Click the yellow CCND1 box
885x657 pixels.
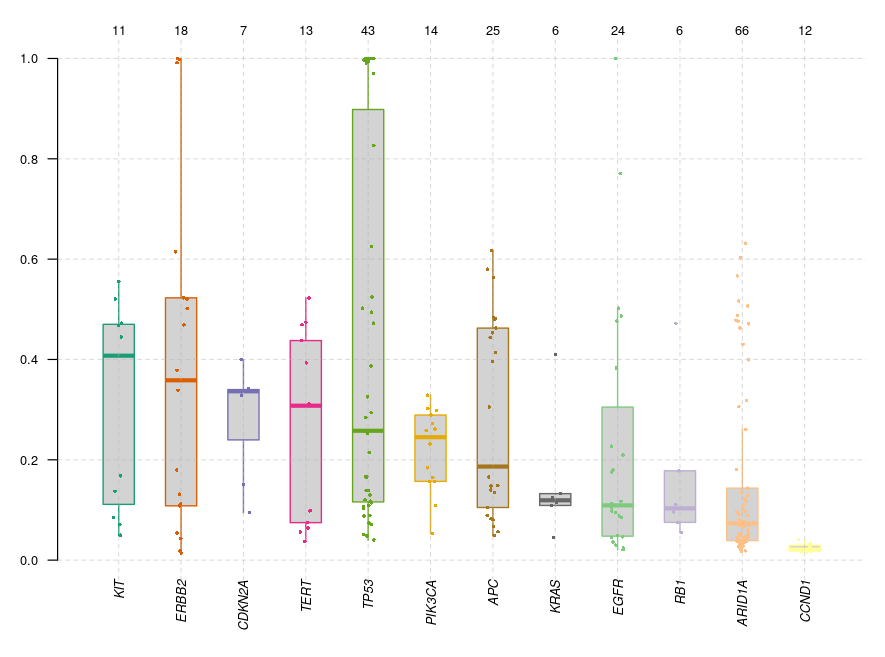tap(805, 548)
